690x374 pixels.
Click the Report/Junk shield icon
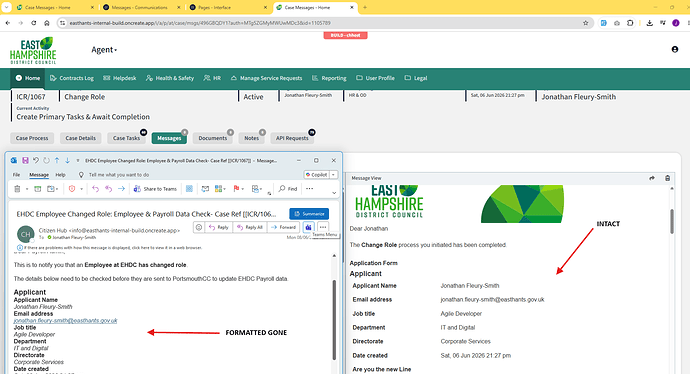(x=72, y=189)
